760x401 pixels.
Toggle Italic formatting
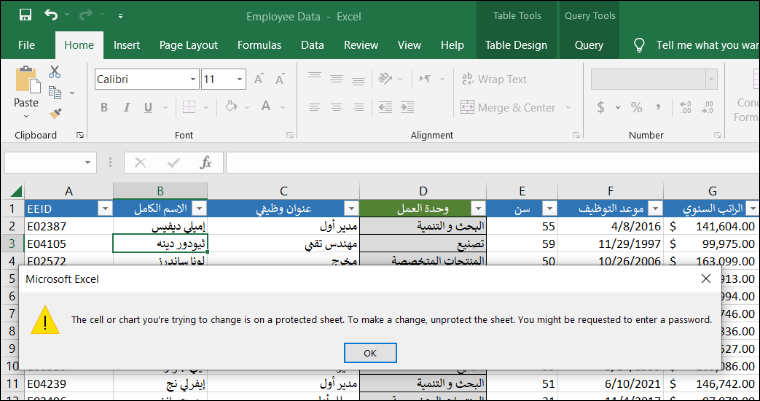[x=126, y=108]
